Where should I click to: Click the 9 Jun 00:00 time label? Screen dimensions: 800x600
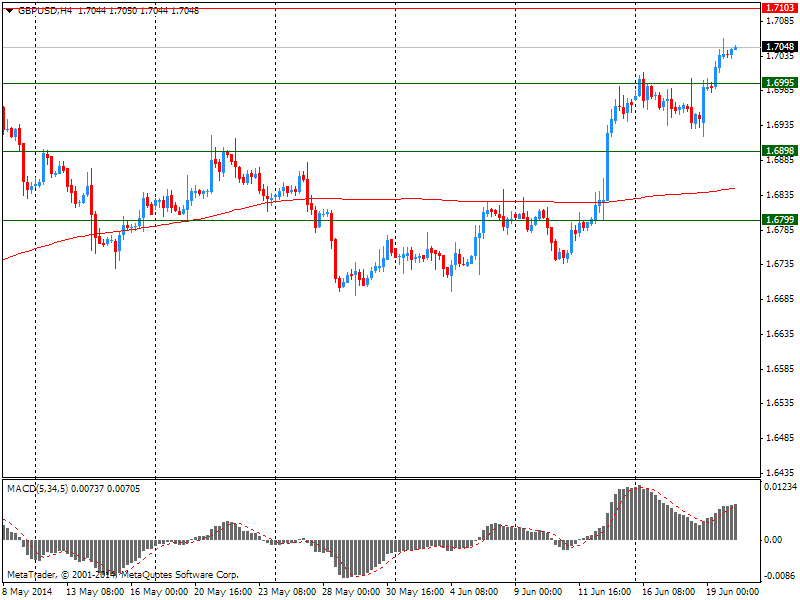(538, 592)
